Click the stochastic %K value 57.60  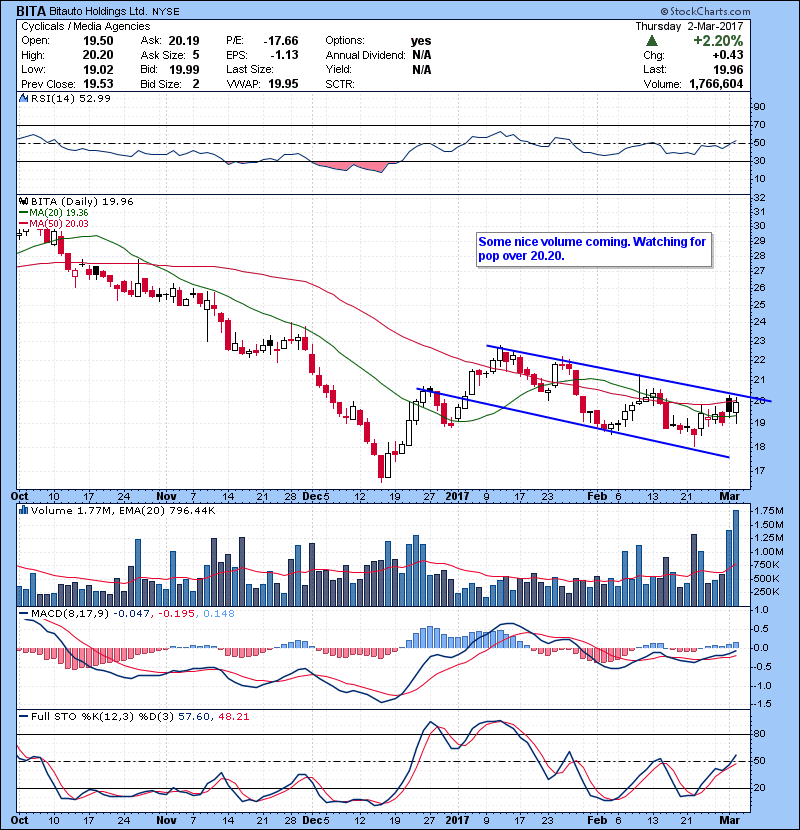194,716
